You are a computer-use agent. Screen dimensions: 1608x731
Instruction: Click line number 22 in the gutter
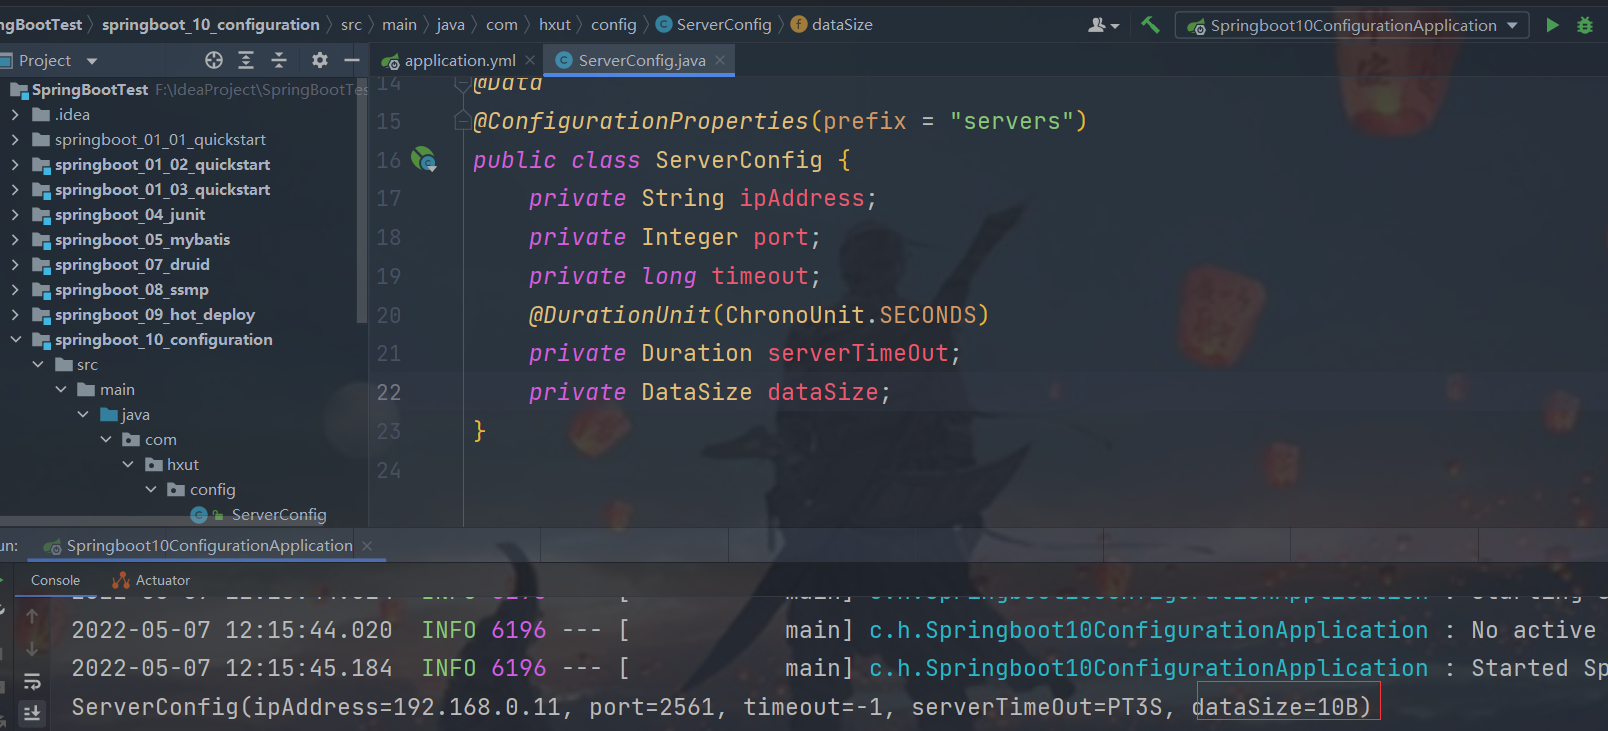389,392
